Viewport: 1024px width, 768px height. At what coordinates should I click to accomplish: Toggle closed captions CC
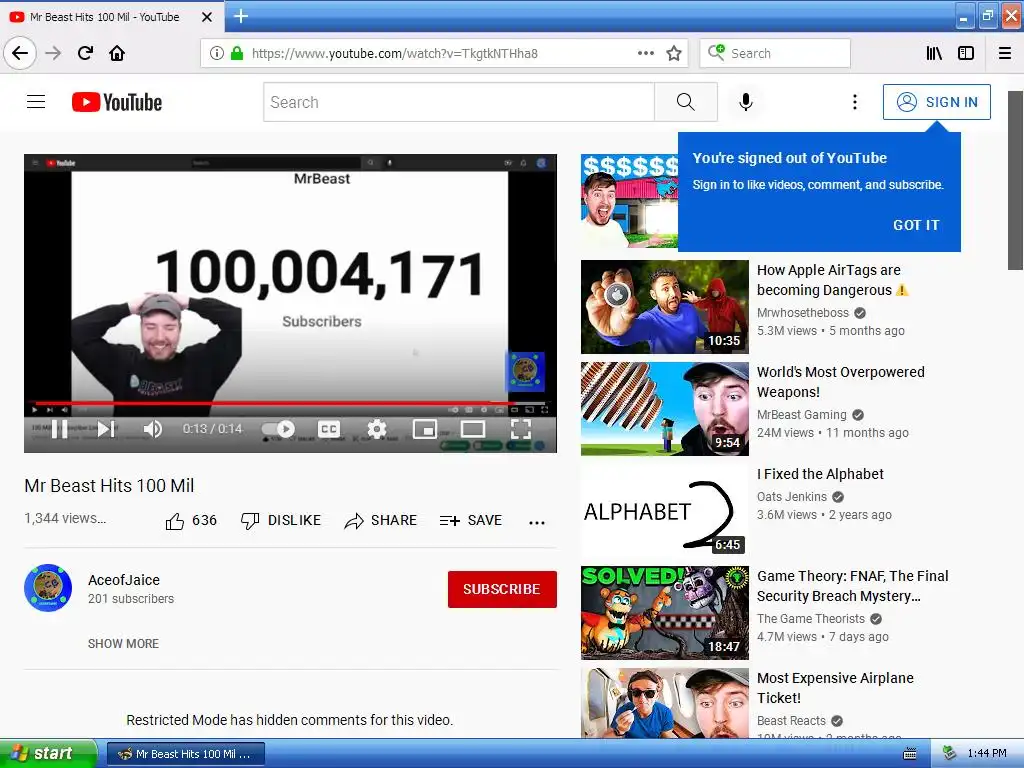pos(328,429)
